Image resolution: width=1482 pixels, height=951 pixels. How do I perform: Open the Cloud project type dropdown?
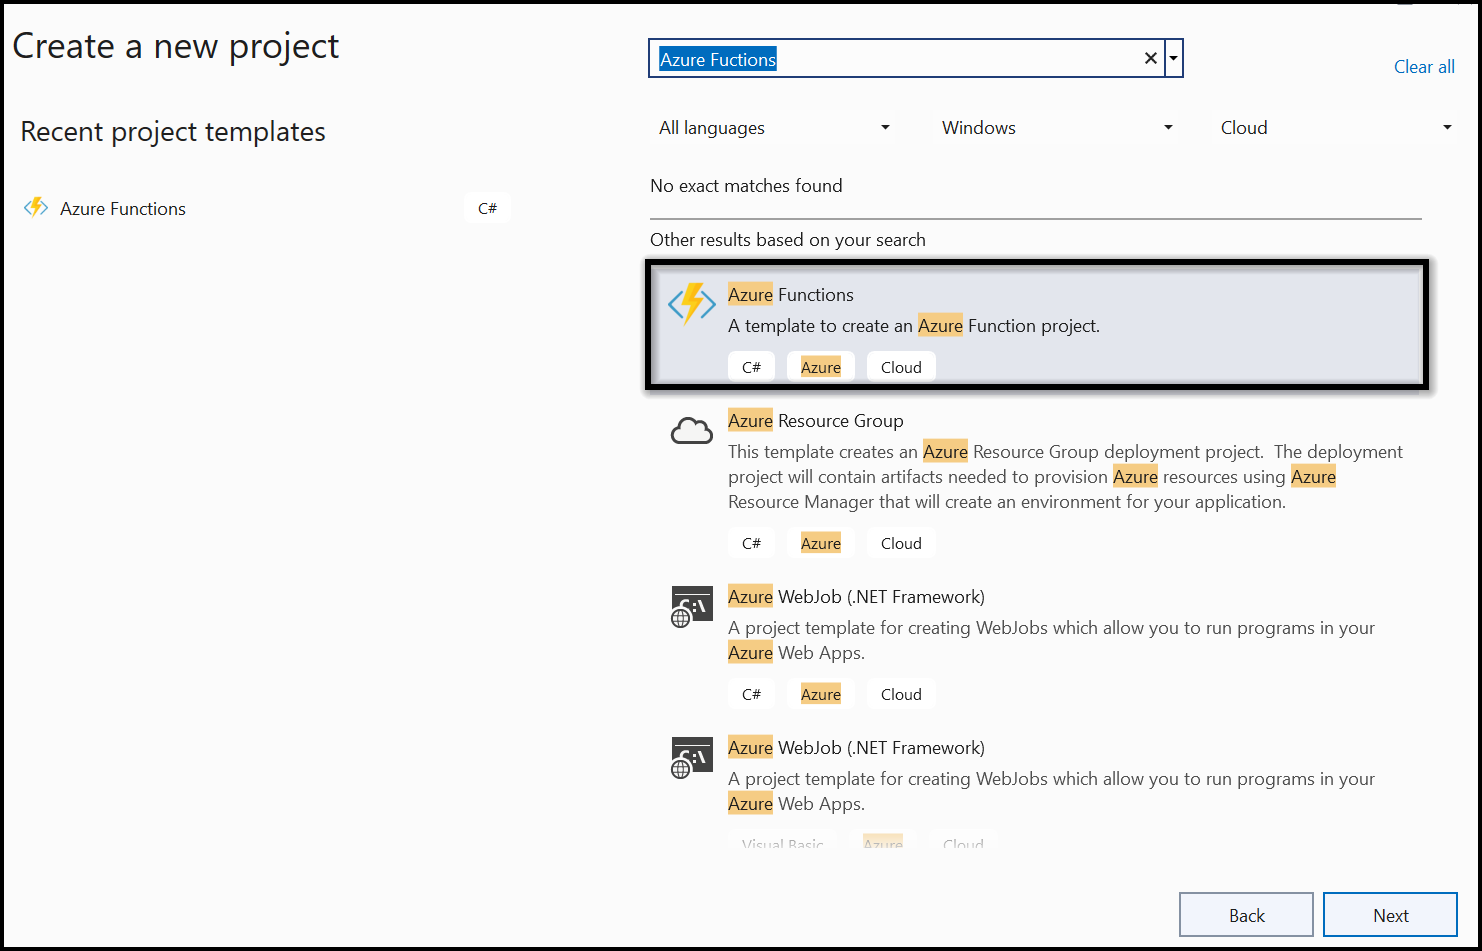point(1334,127)
